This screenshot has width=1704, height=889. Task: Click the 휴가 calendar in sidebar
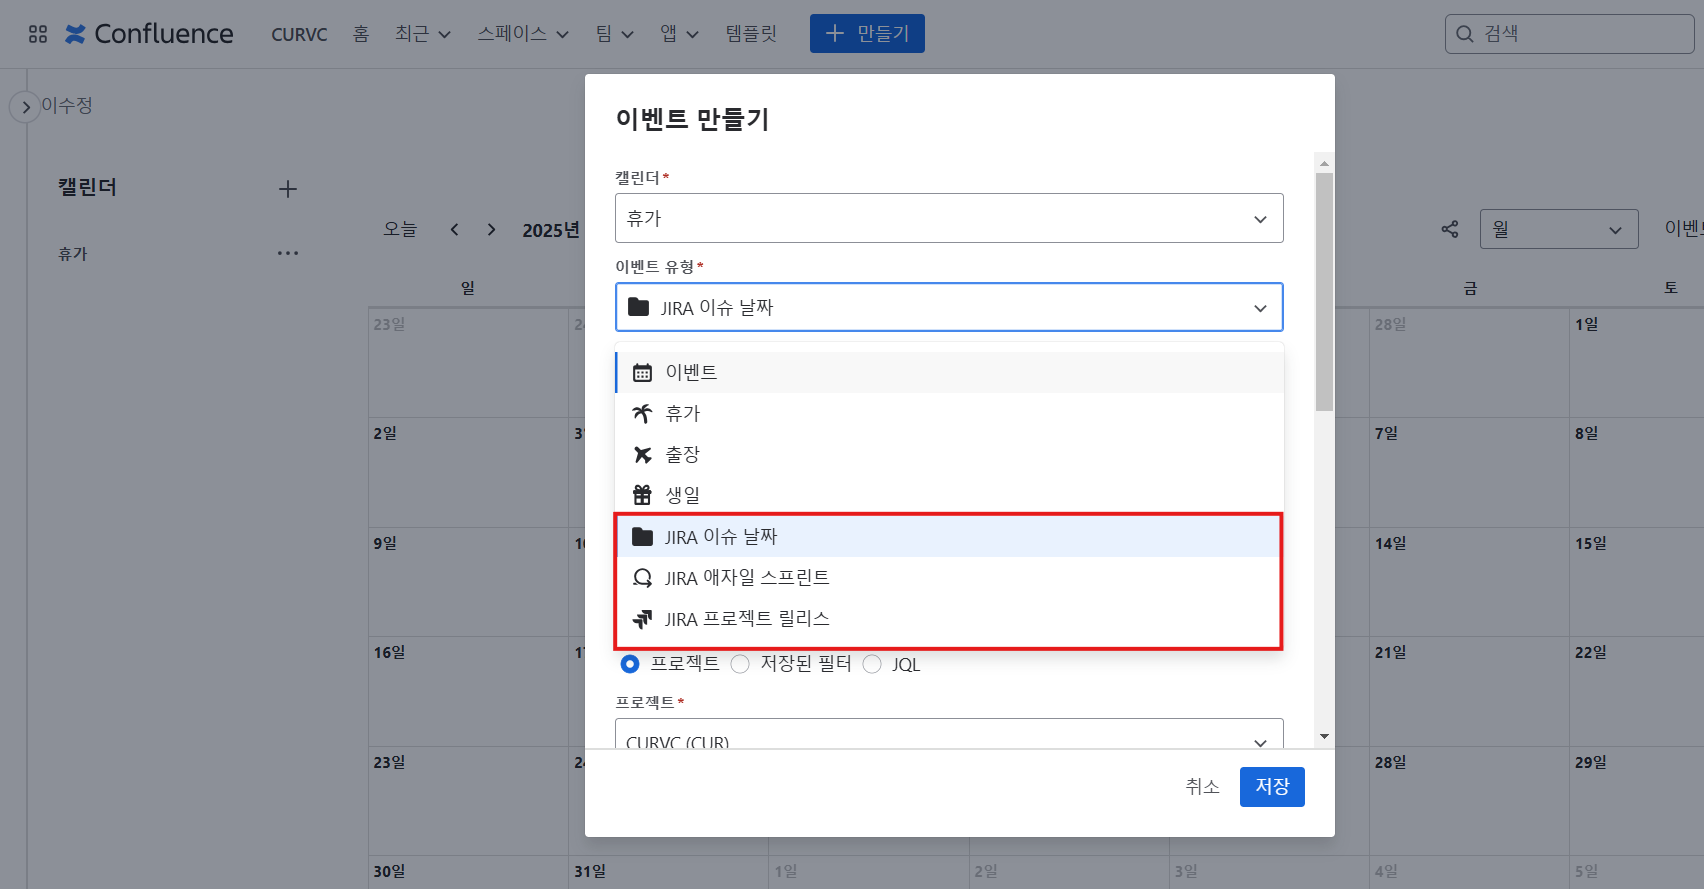(x=73, y=254)
